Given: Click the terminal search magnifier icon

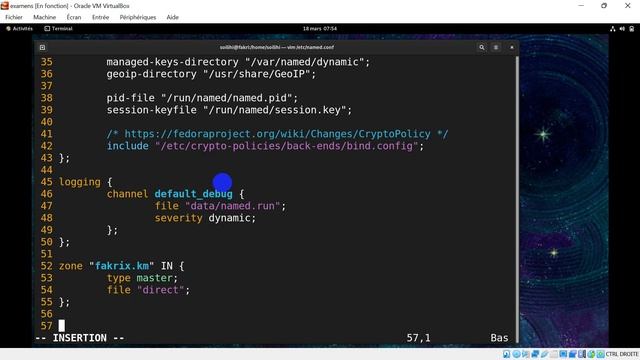Looking at the screenshot, I should pyautogui.click(x=482, y=47).
